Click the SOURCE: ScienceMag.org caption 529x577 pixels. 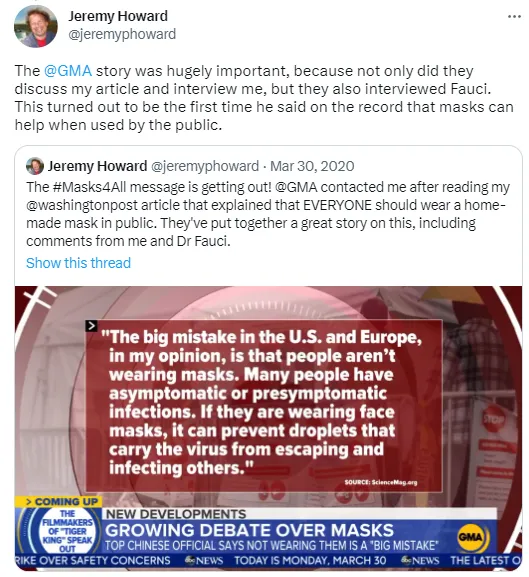pos(381,482)
